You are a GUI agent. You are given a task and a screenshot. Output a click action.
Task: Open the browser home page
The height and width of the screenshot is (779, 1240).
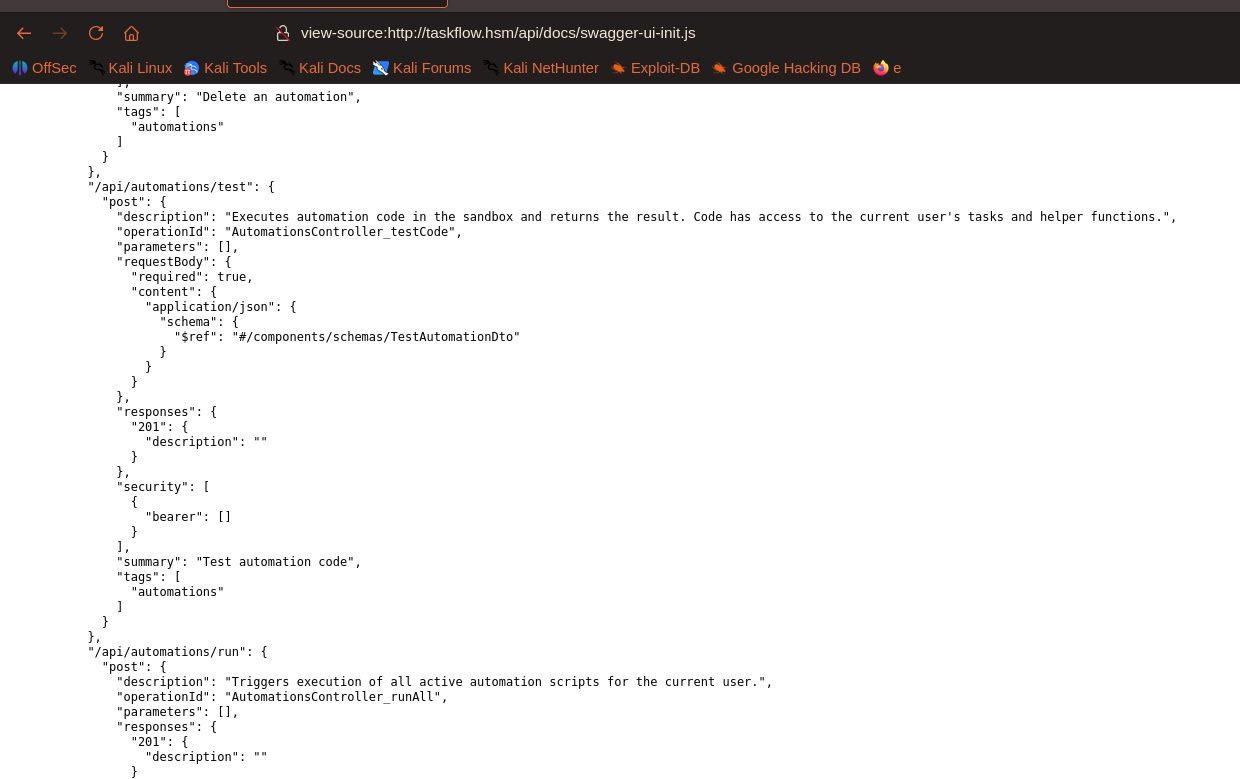pos(131,33)
